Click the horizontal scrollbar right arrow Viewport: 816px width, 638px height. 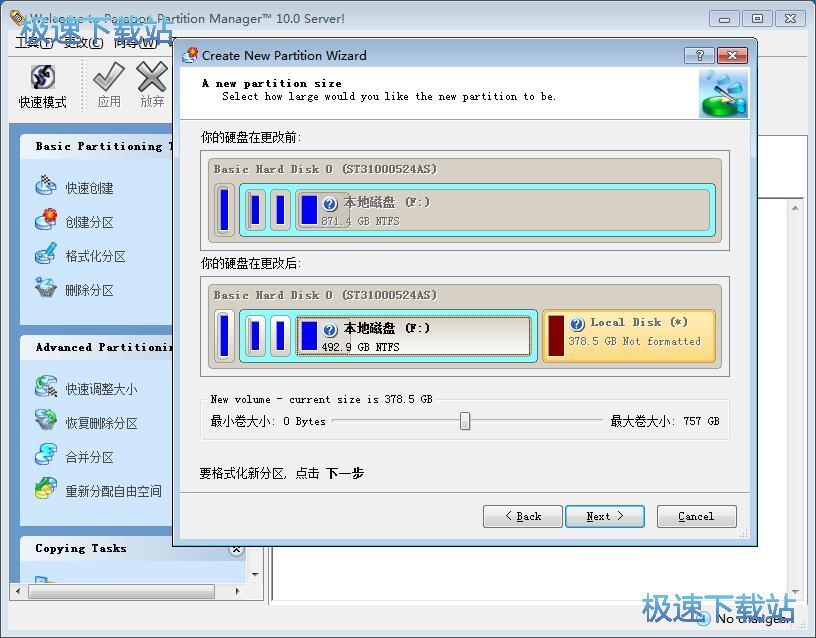pos(237,591)
